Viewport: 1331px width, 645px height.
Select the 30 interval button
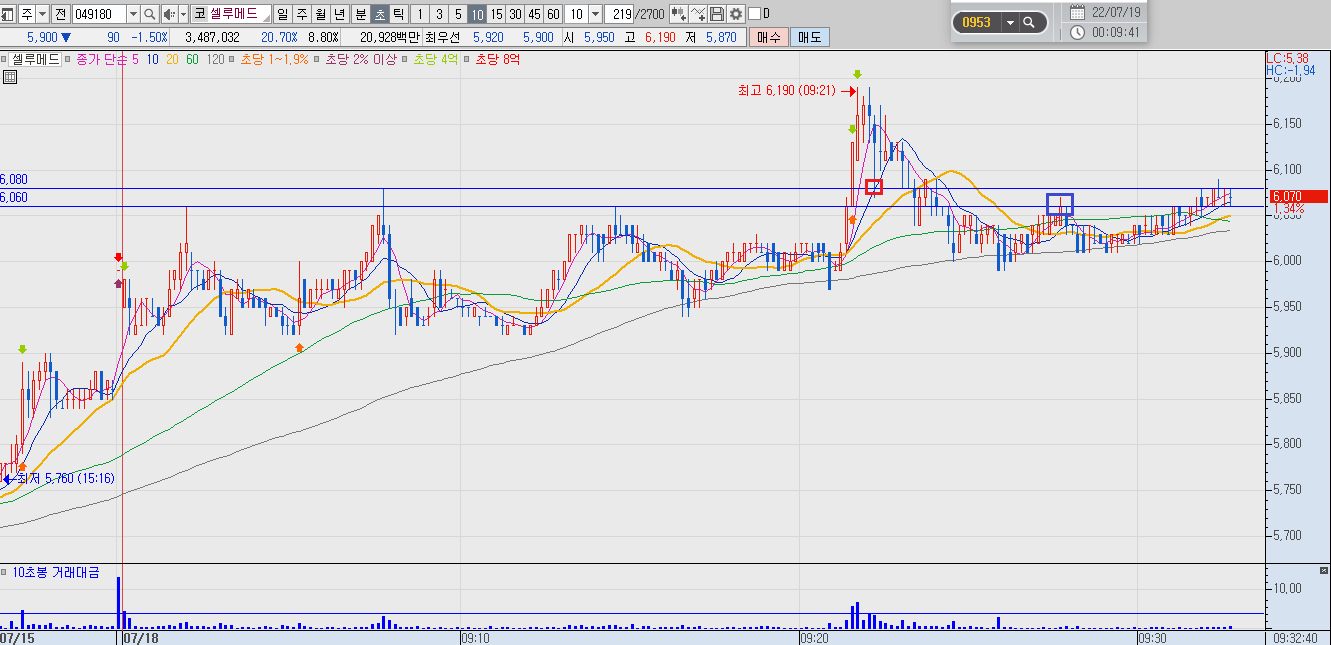[515, 14]
